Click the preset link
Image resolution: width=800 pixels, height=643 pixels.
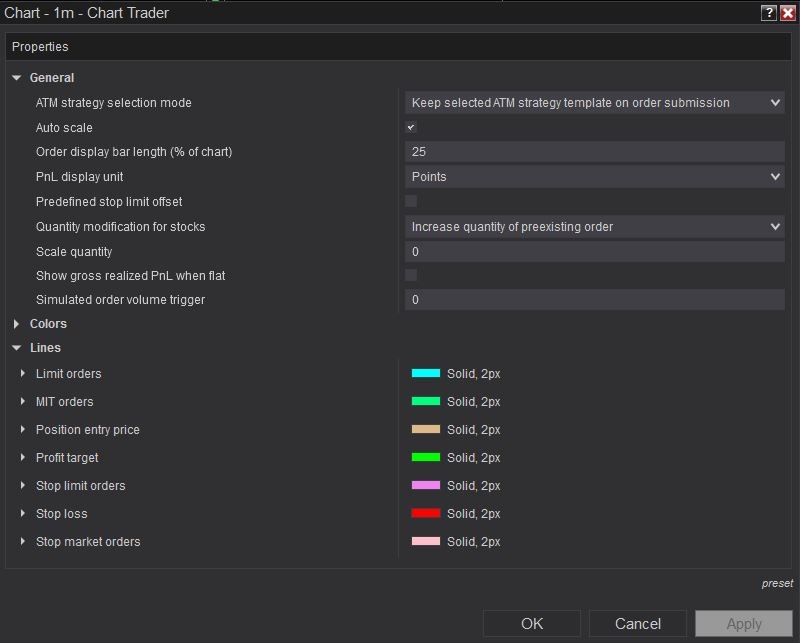coord(777,583)
